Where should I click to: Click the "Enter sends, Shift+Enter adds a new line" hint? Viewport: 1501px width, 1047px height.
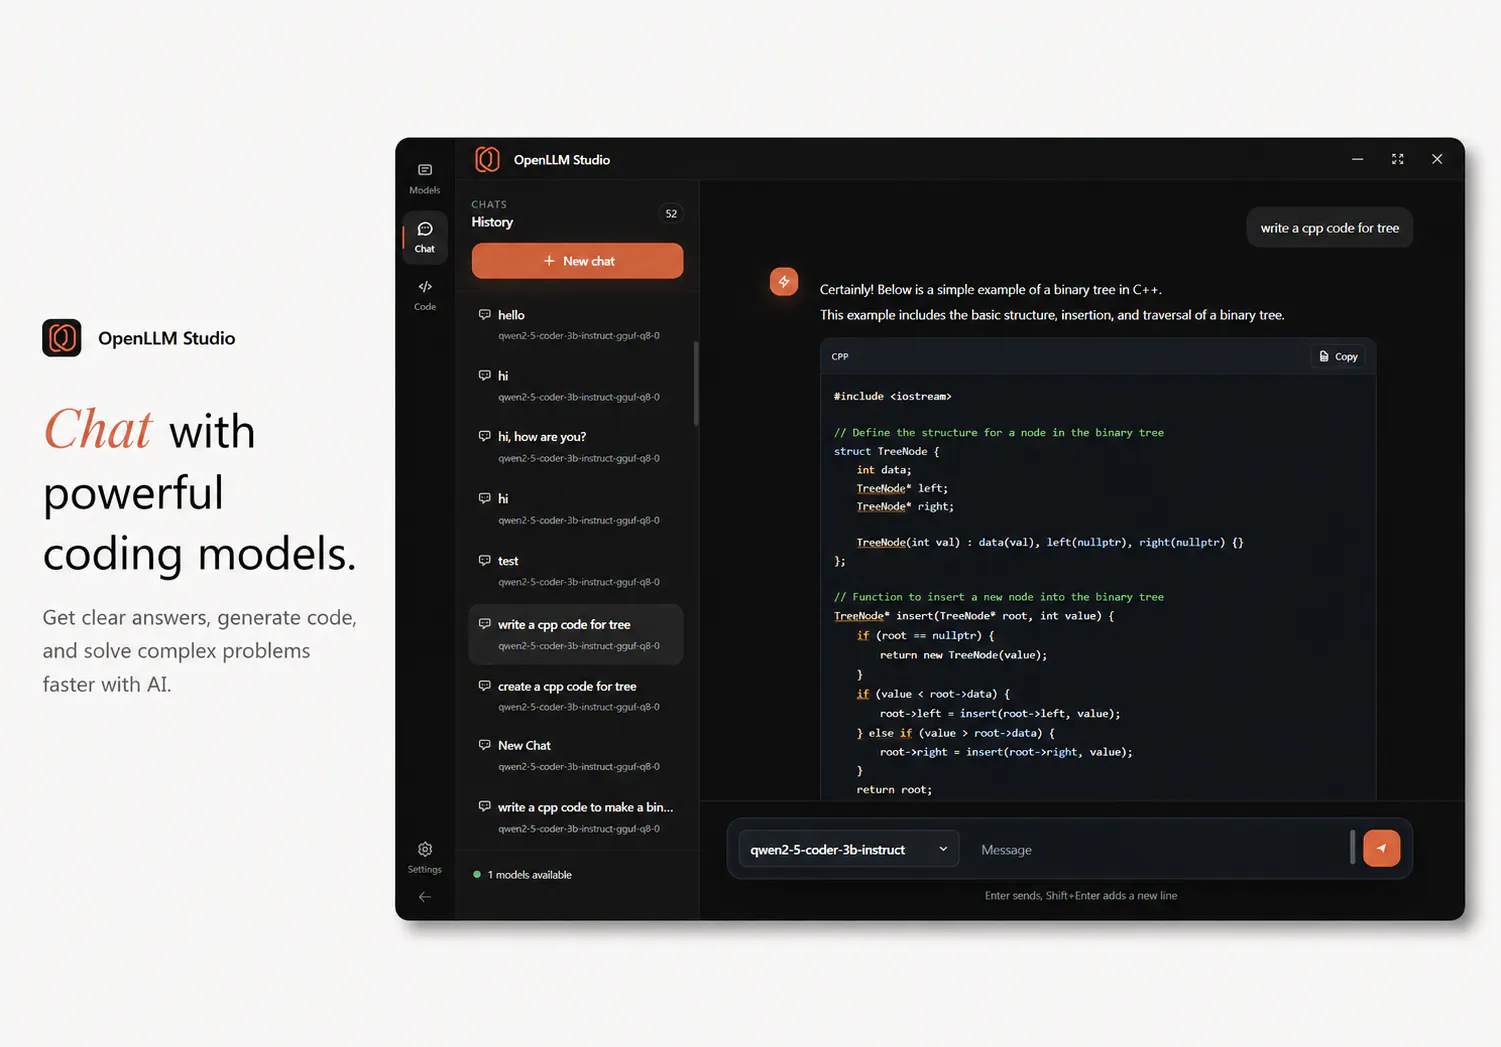click(x=1081, y=895)
